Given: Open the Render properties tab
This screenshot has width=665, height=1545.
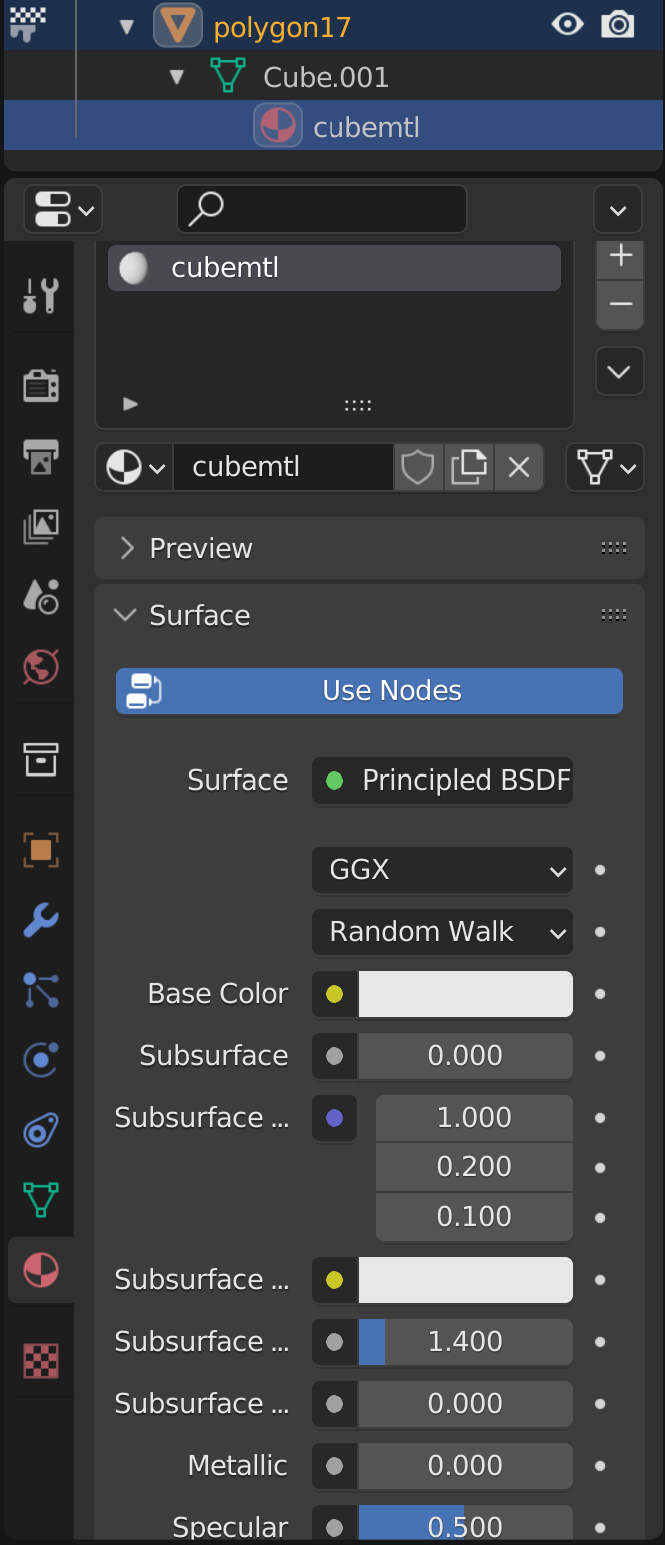Looking at the screenshot, I should click(41, 386).
